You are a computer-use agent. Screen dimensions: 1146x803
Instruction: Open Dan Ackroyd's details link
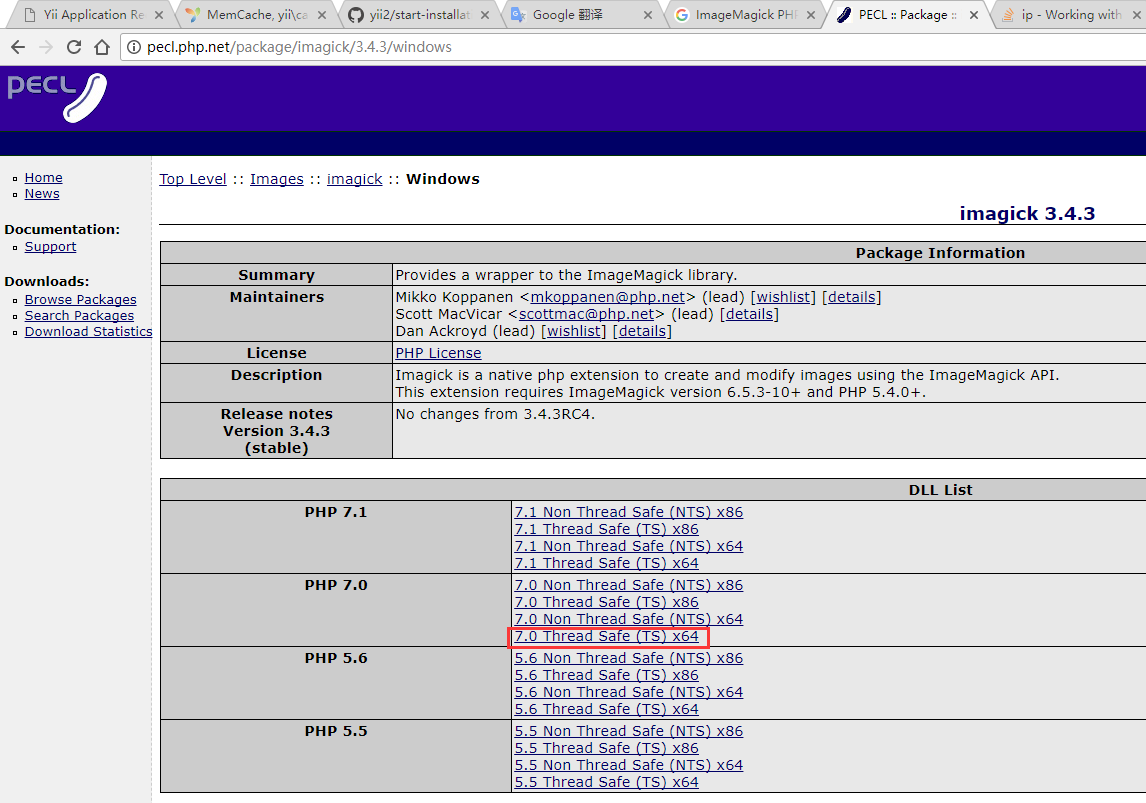click(x=642, y=331)
